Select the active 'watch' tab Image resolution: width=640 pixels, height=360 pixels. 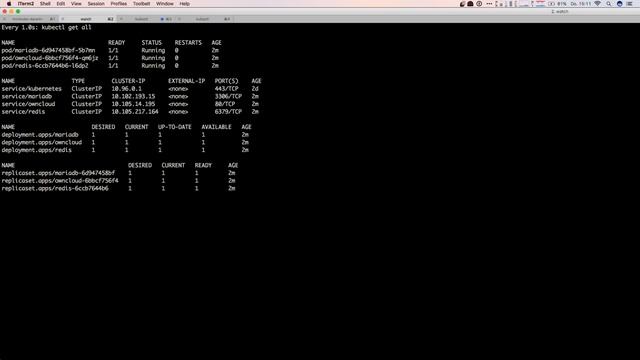(89, 19)
